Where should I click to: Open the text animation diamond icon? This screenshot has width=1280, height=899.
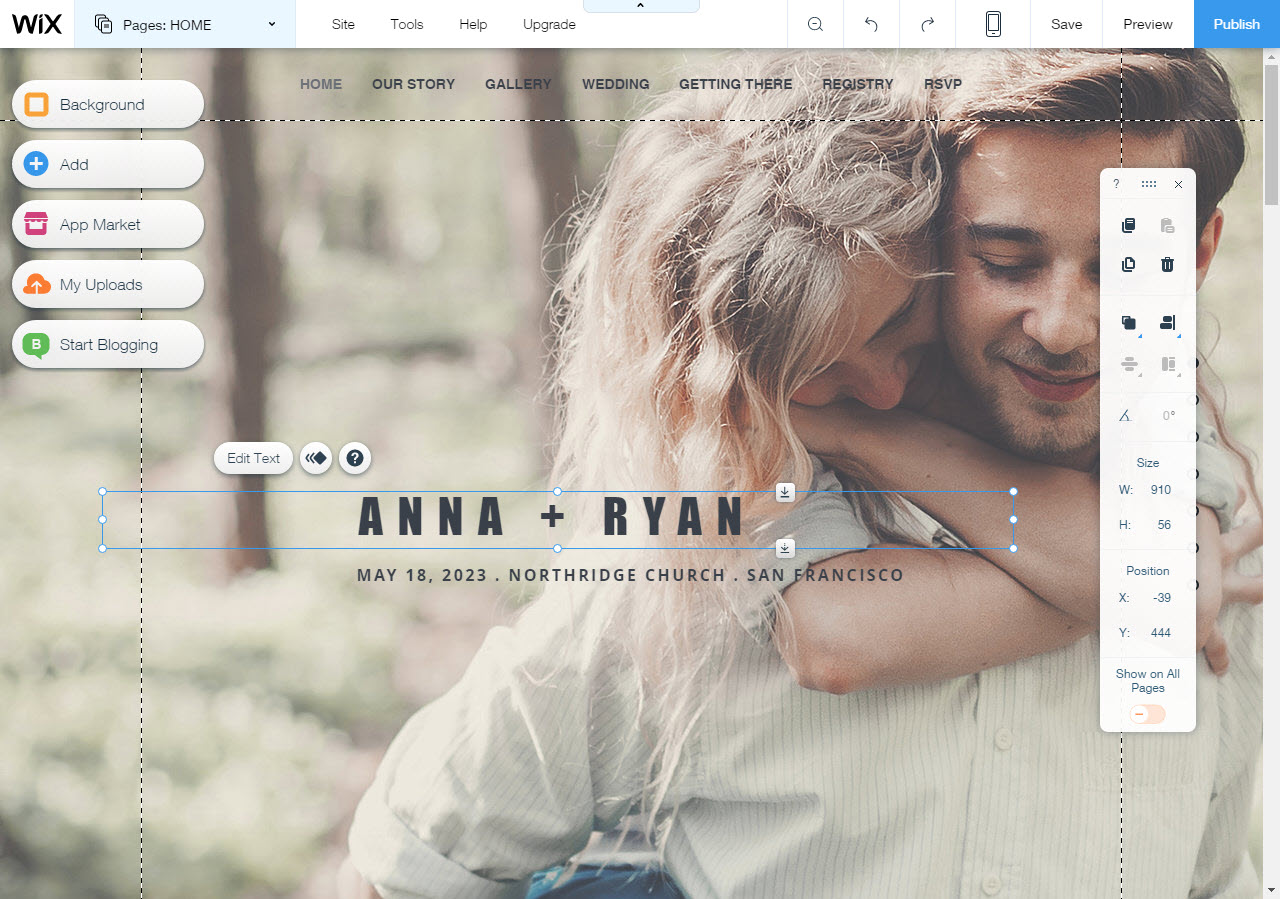(316, 458)
